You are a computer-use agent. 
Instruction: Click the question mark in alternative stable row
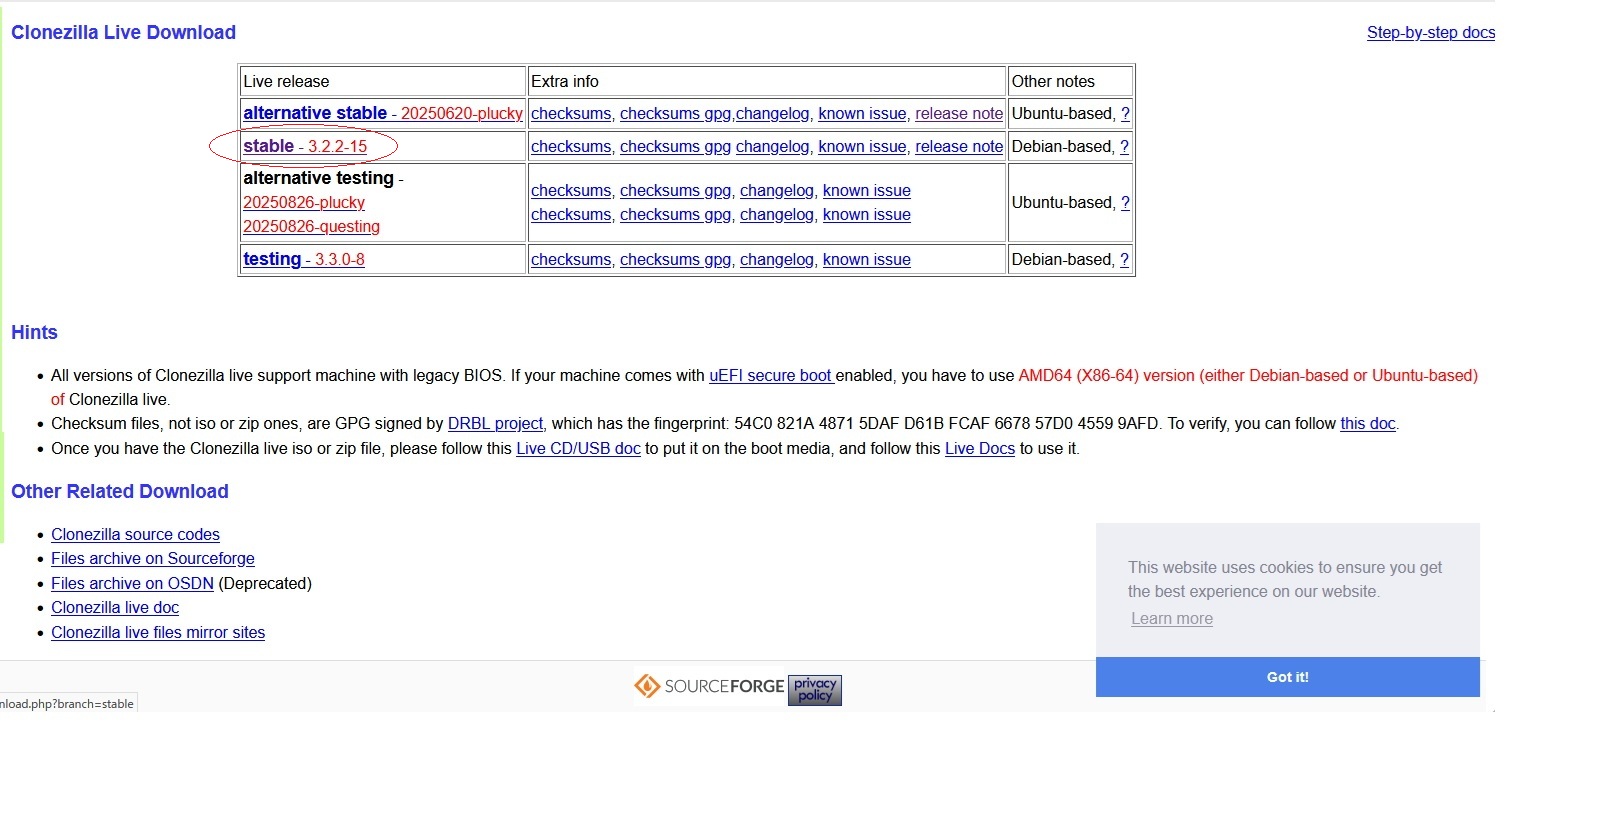1125,114
